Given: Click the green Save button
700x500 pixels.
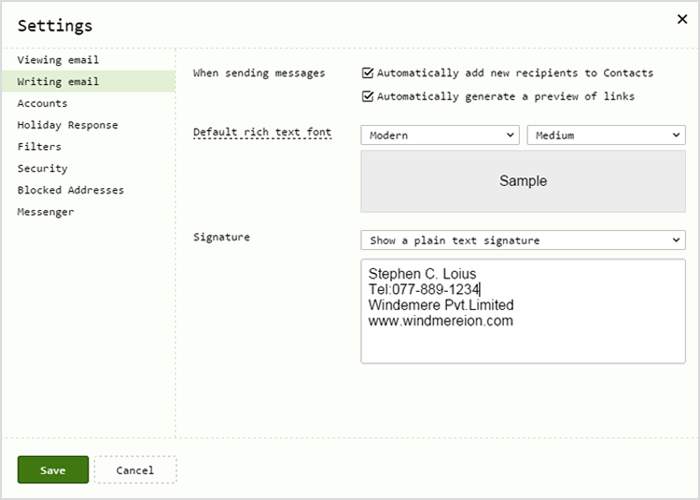Looking at the screenshot, I should [53, 470].
